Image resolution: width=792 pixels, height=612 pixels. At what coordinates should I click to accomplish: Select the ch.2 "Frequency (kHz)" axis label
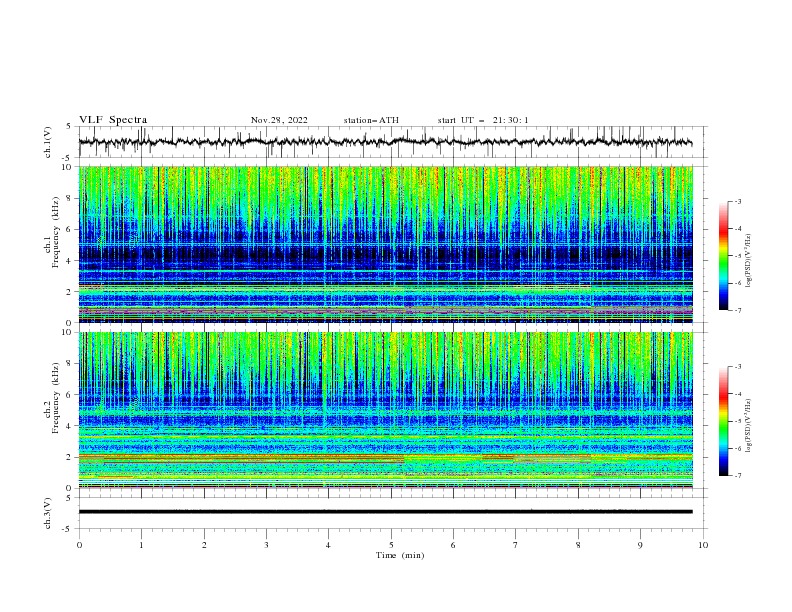tap(56, 397)
